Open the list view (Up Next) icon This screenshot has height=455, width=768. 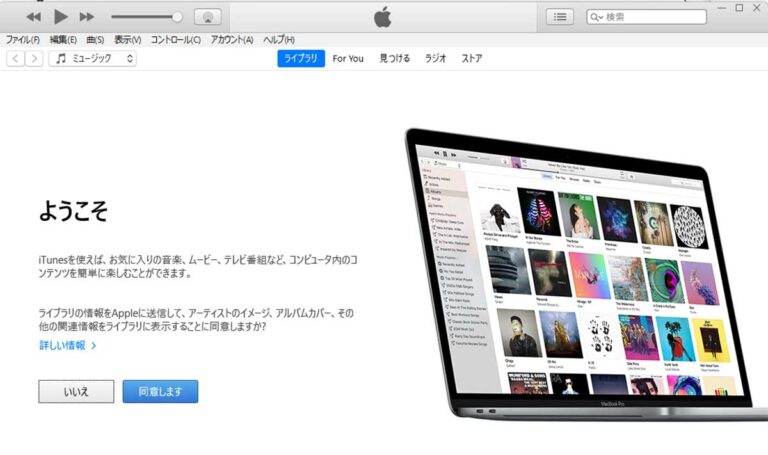[560, 17]
